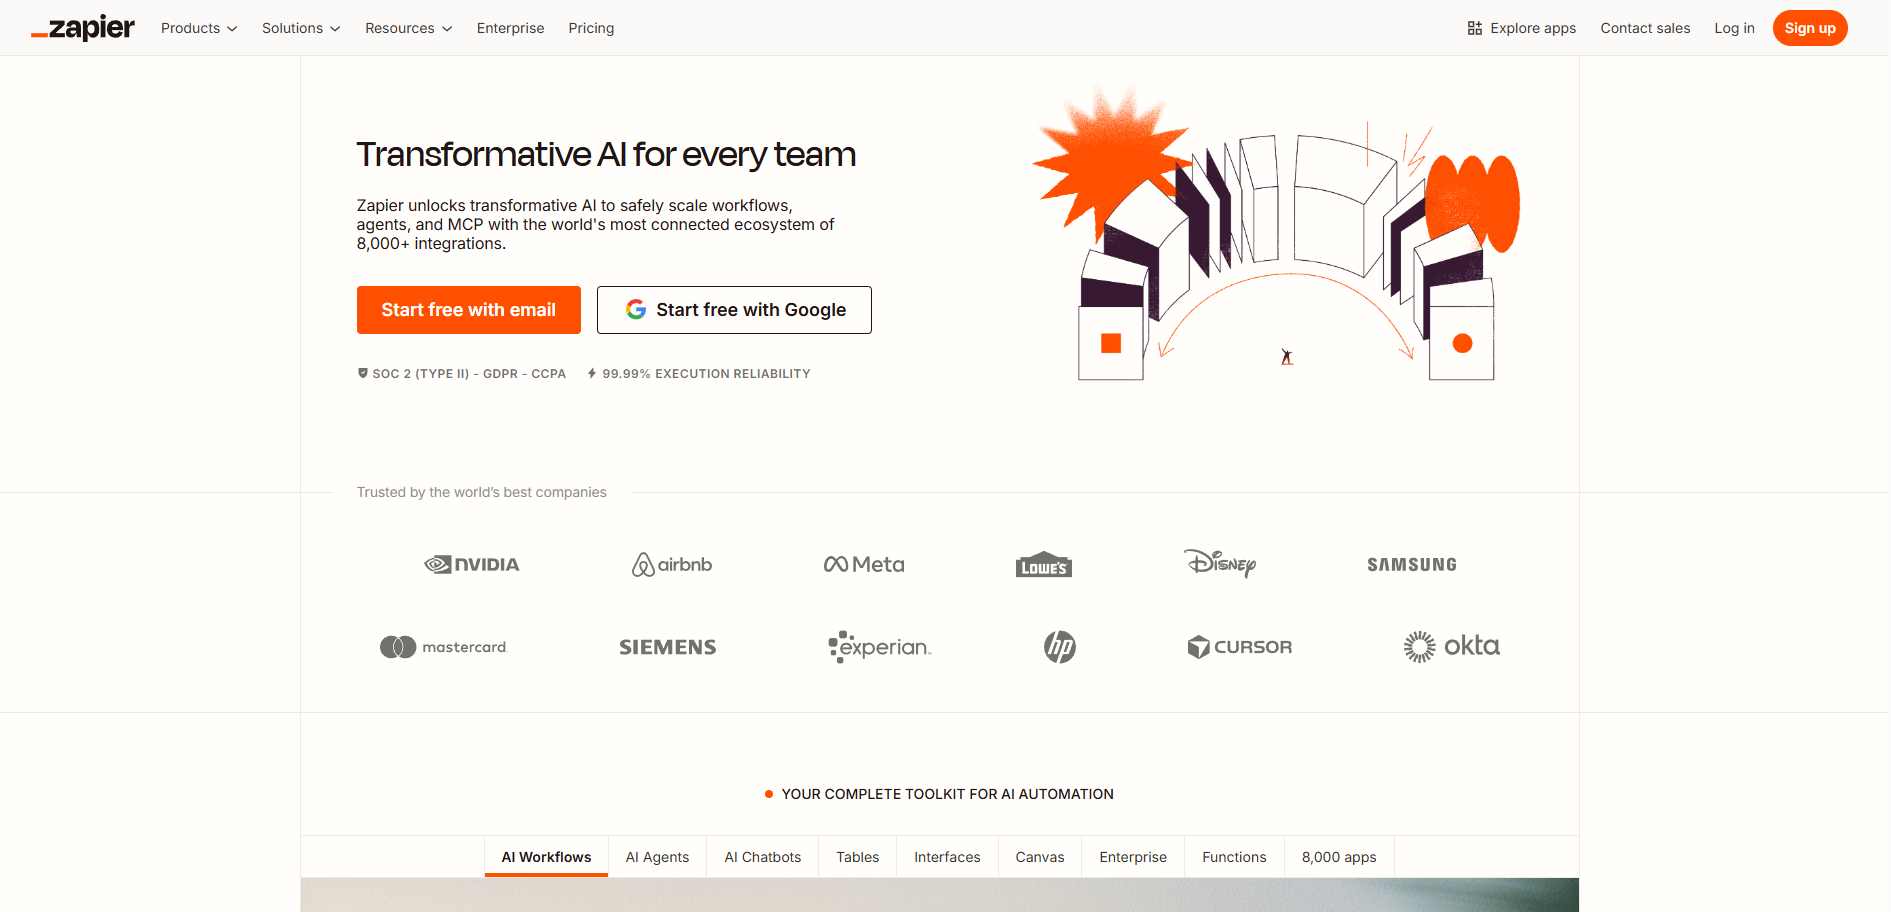Switch to the AI Agents tab
This screenshot has height=912, width=1891.
pyautogui.click(x=657, y=857)
